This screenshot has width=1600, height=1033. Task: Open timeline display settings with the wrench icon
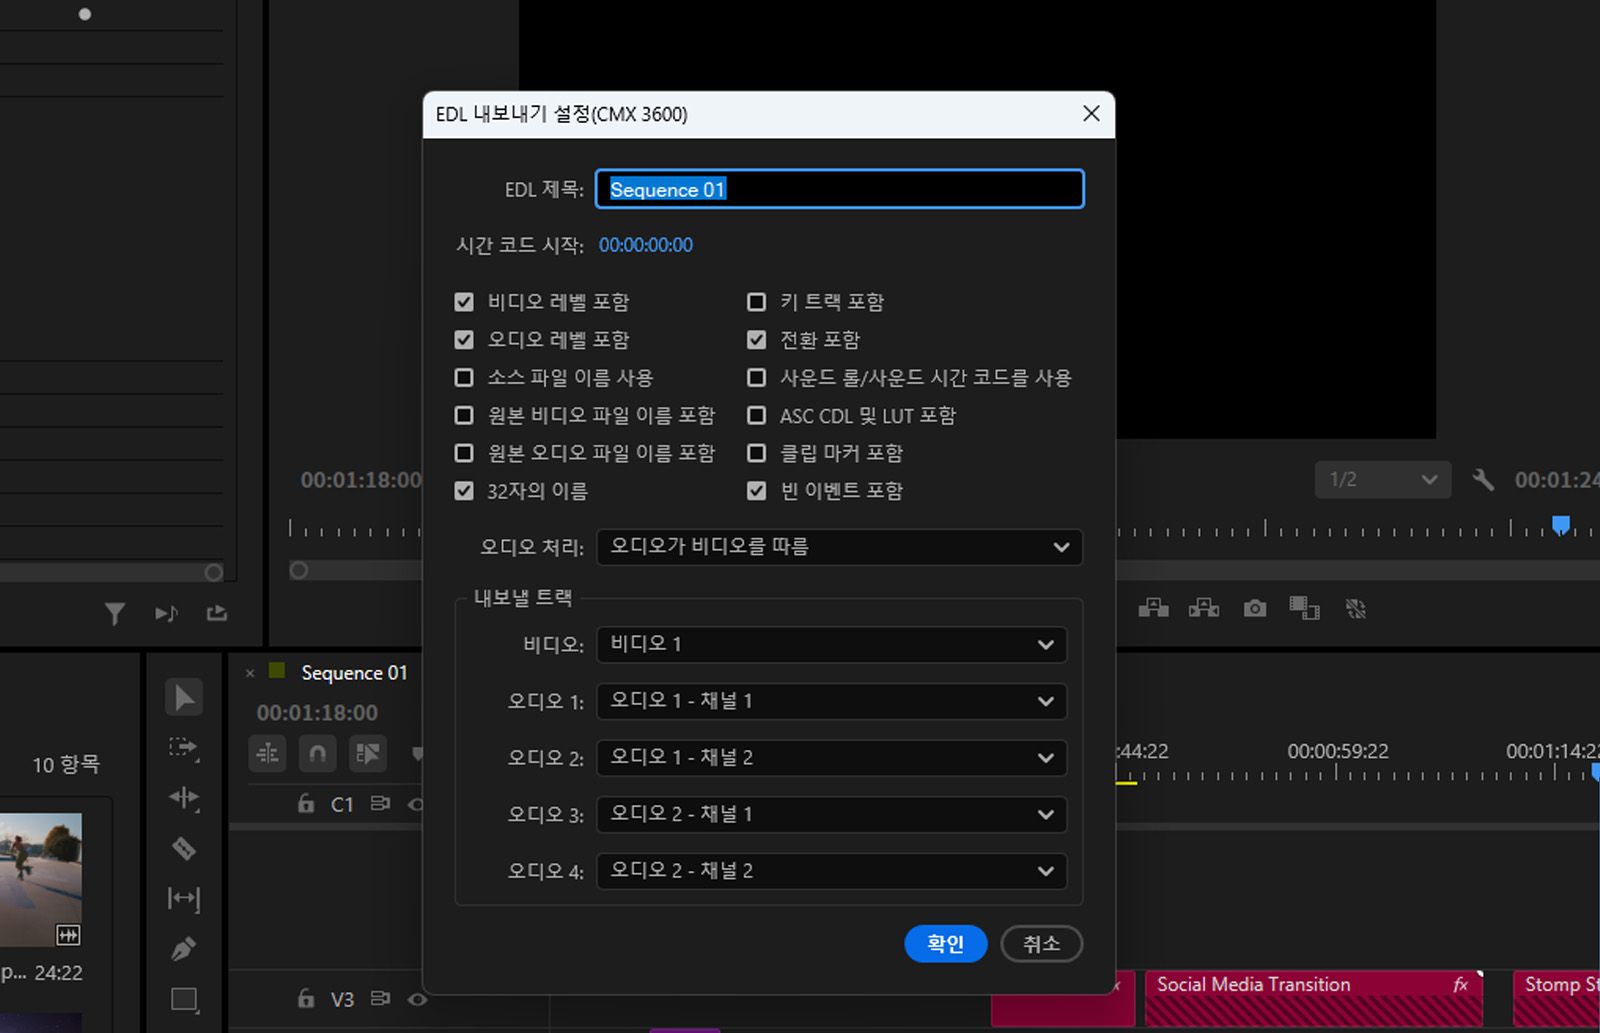point(1484,480)
